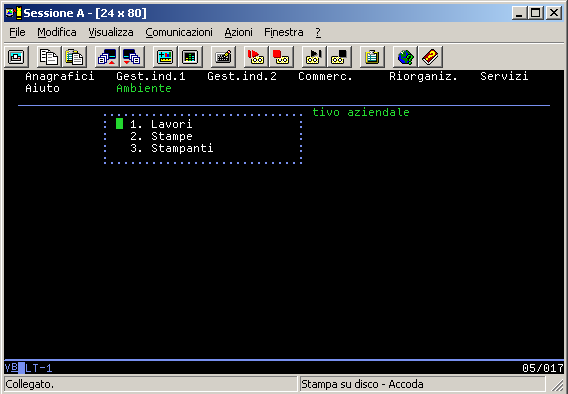Click the play macro icon

pos(314,57)
